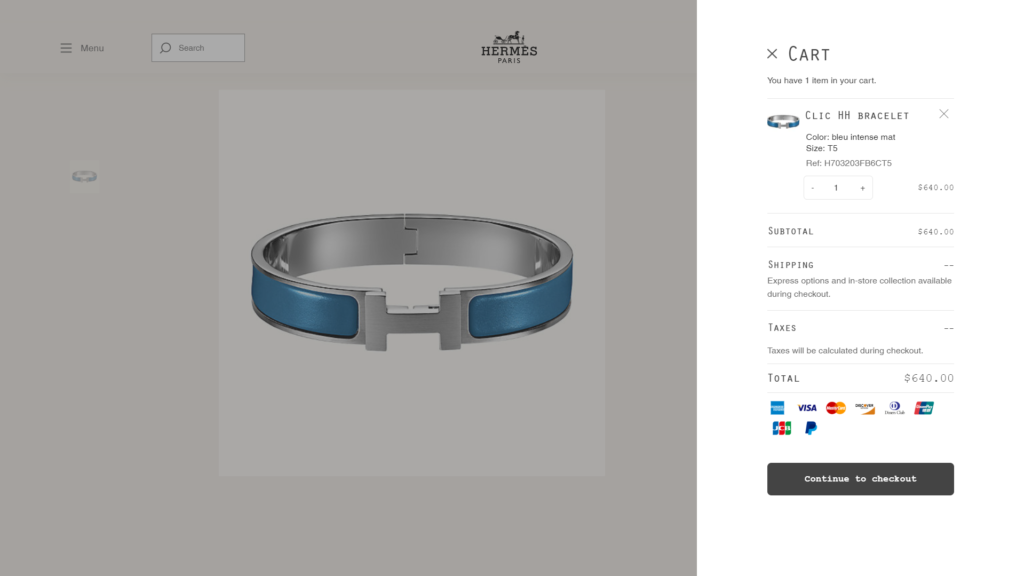Select the Mastercard payment icon
1024x576 pixels.
point(836,408)
